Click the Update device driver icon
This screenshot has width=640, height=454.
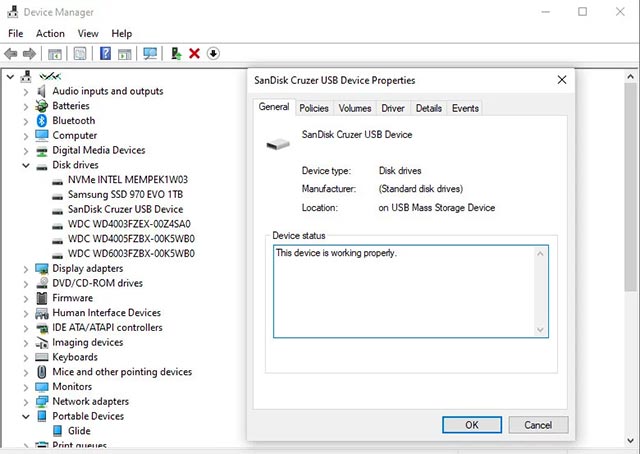click(x=176, y=53)
